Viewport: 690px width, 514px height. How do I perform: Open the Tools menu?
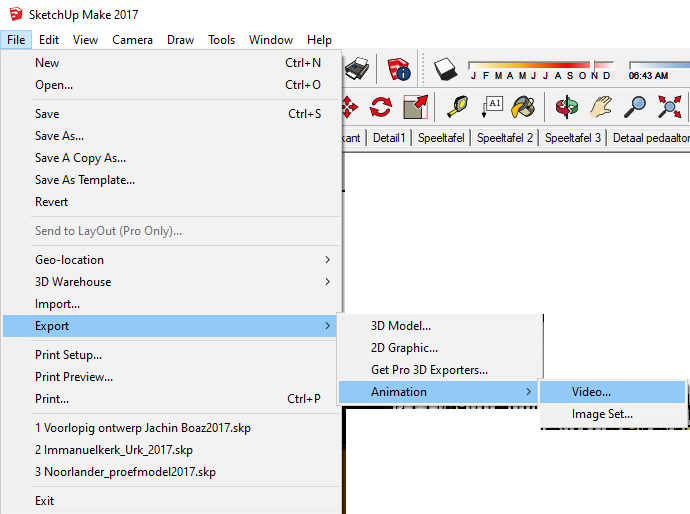coord(221,40)
